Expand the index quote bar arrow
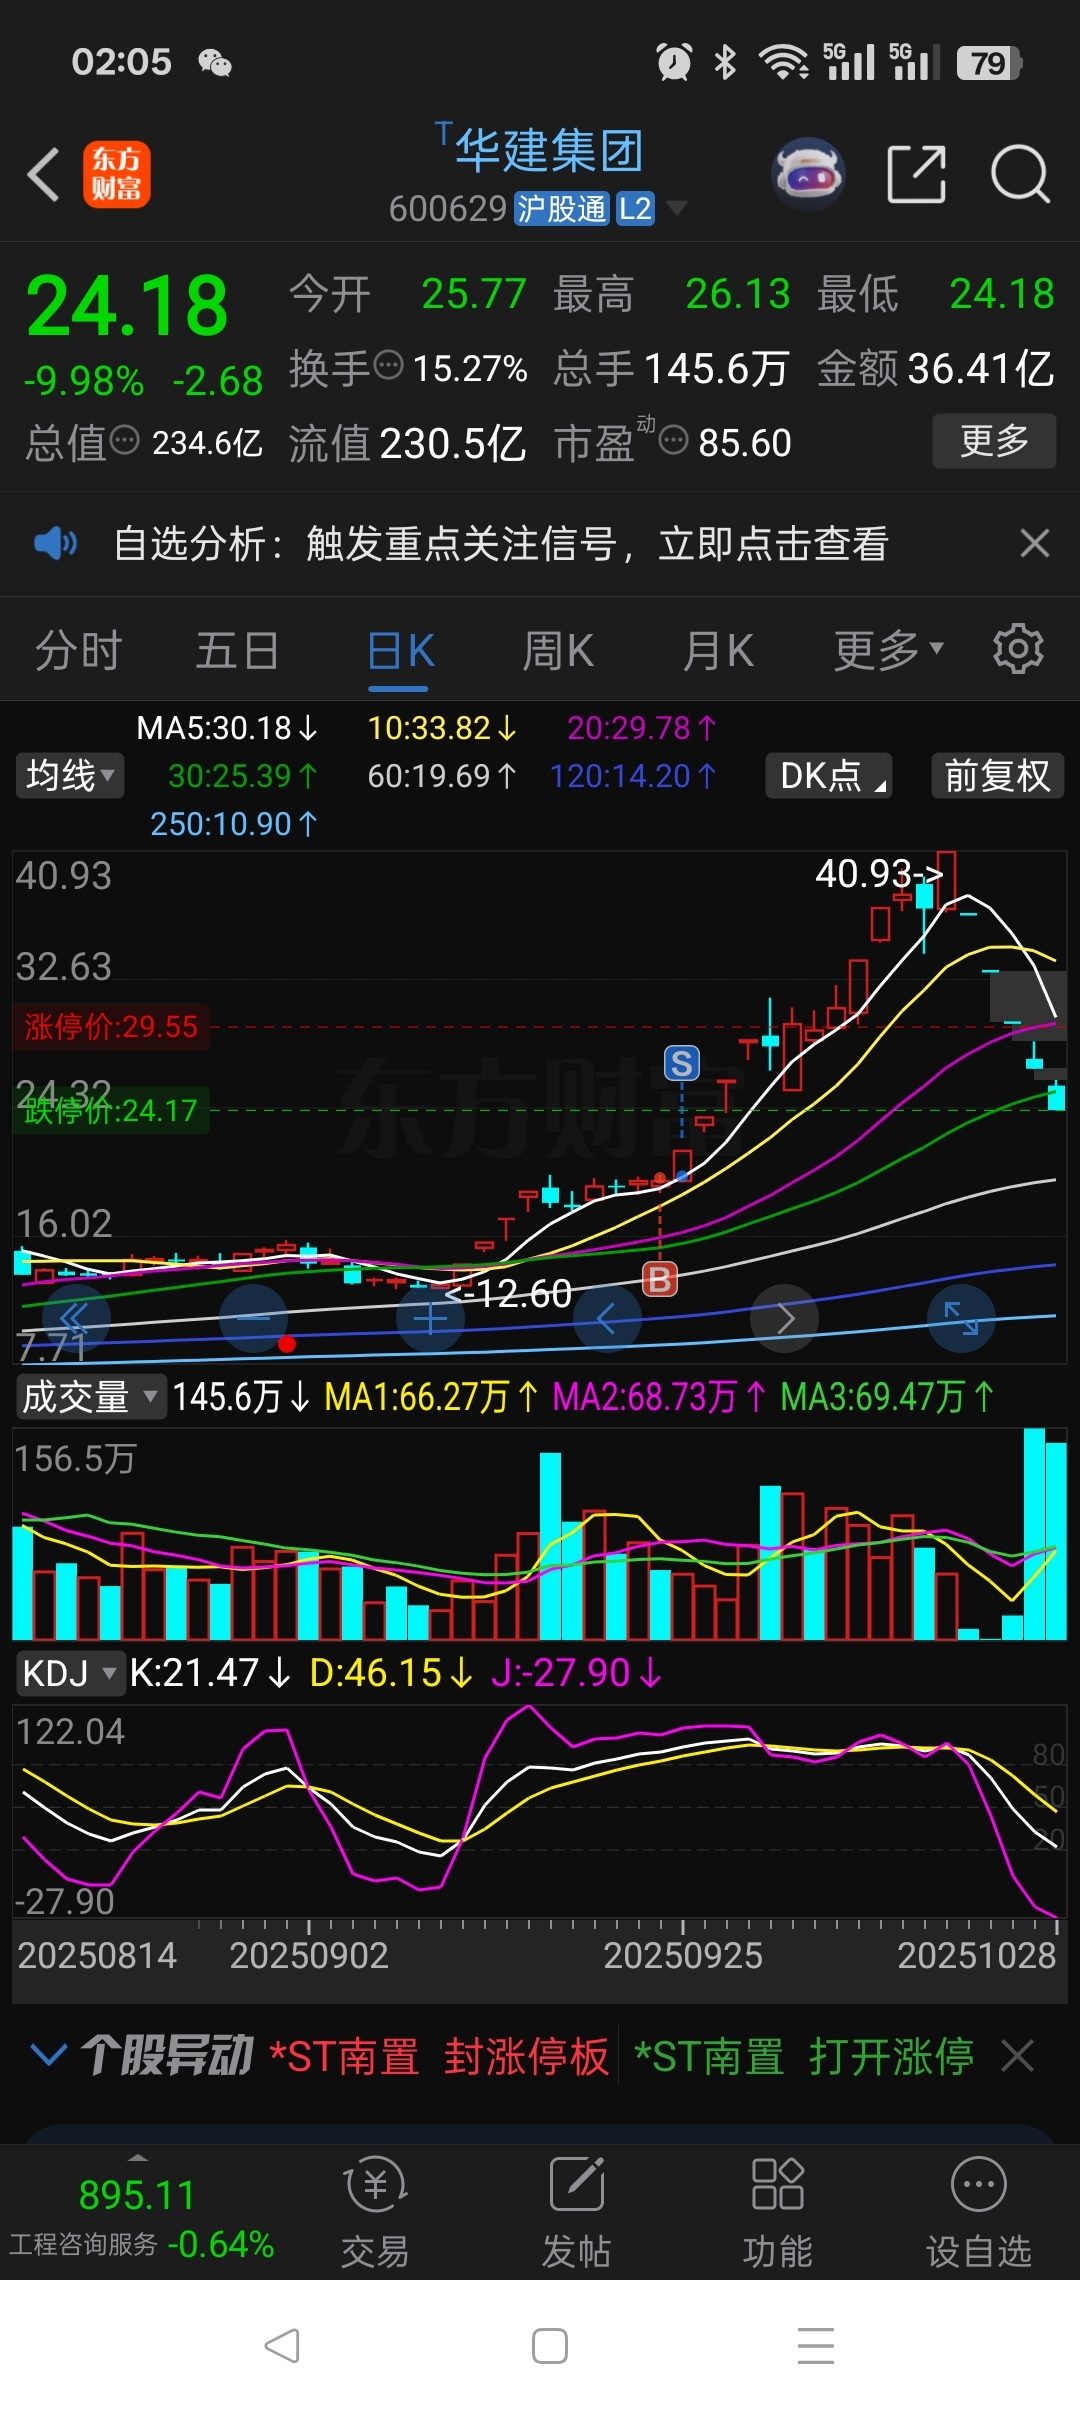The height and width of the screenshot is (2412, 1080). coord(138,2158)
